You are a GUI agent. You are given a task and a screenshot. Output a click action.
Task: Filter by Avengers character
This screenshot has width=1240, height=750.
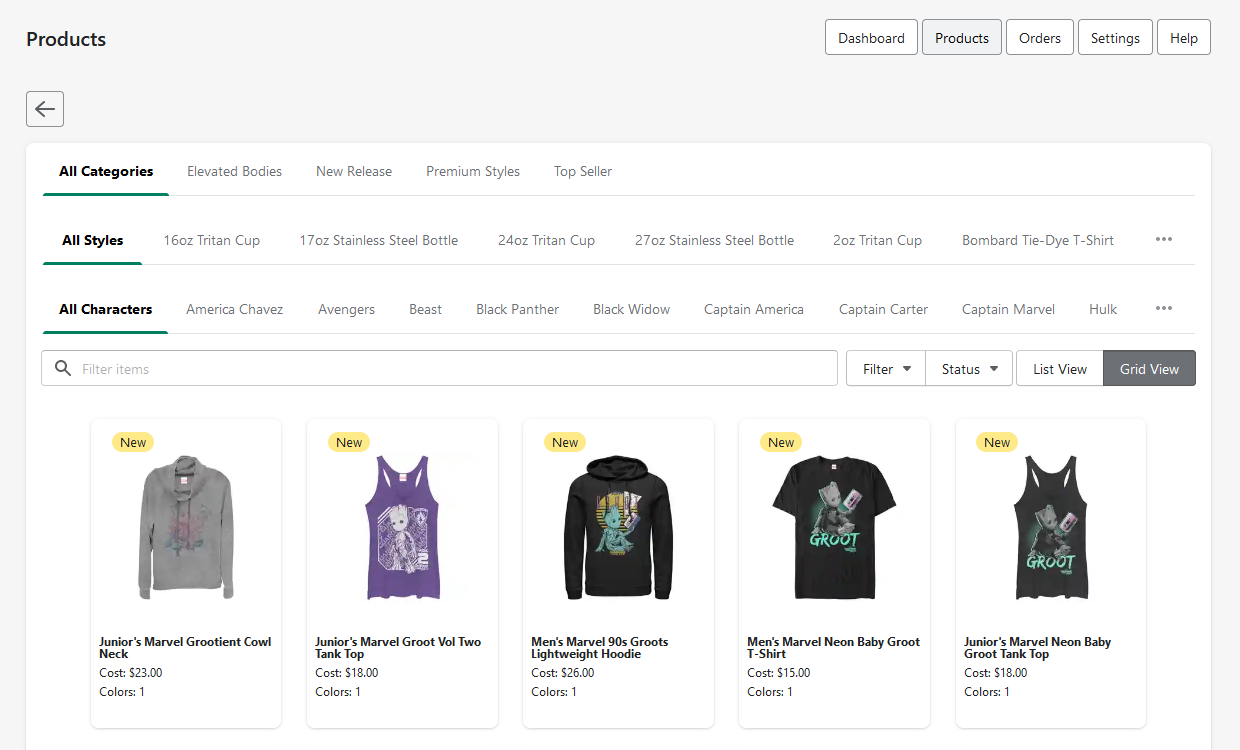pos(346,309)
